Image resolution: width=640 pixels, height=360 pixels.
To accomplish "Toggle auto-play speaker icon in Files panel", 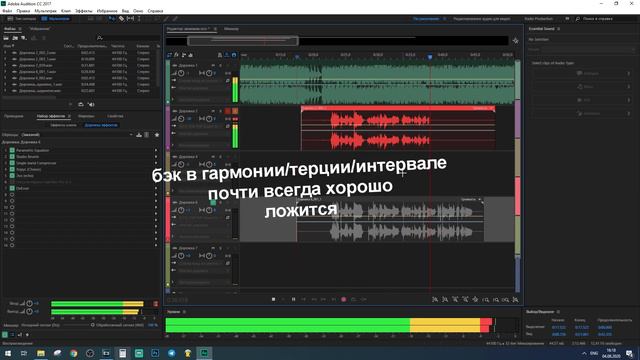I will (91, 104).
